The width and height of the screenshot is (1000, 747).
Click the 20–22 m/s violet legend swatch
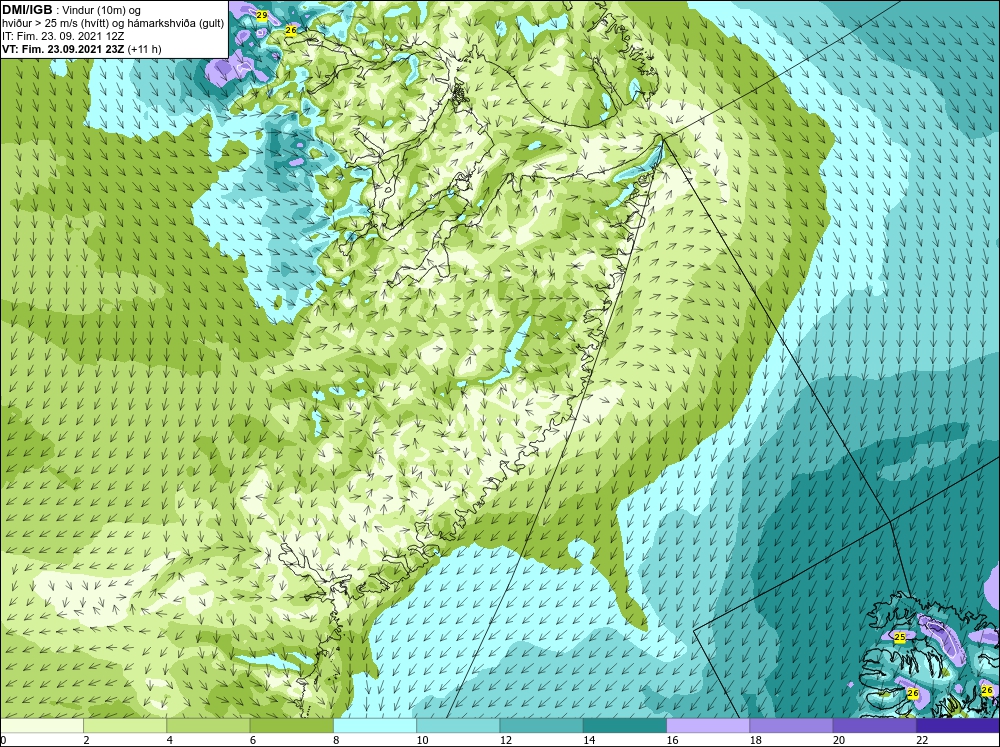tap(874, 726)
